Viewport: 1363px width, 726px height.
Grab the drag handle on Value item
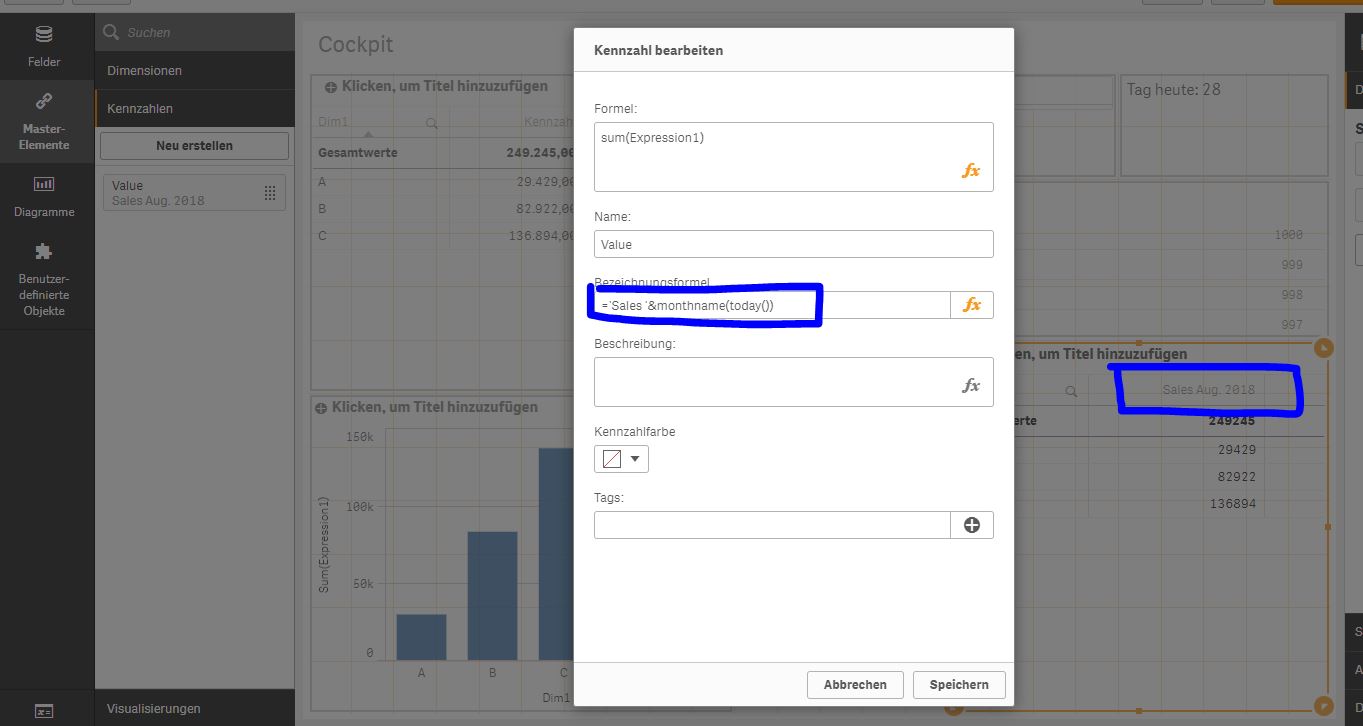tap(270, 193)
